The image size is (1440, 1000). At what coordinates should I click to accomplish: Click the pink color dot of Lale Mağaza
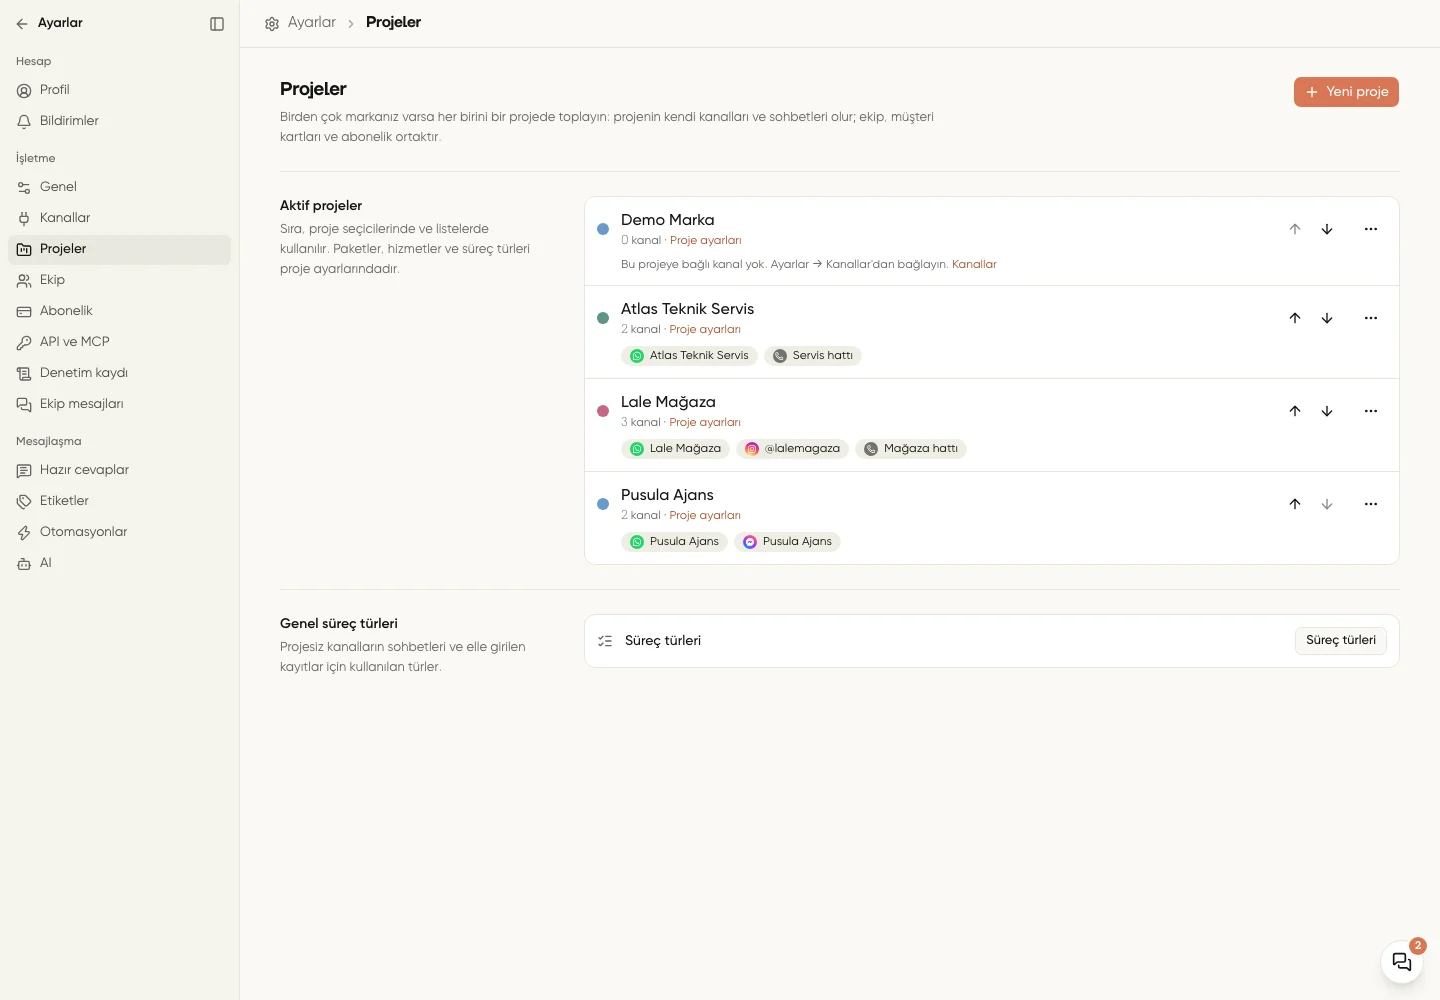pos(603,411)
